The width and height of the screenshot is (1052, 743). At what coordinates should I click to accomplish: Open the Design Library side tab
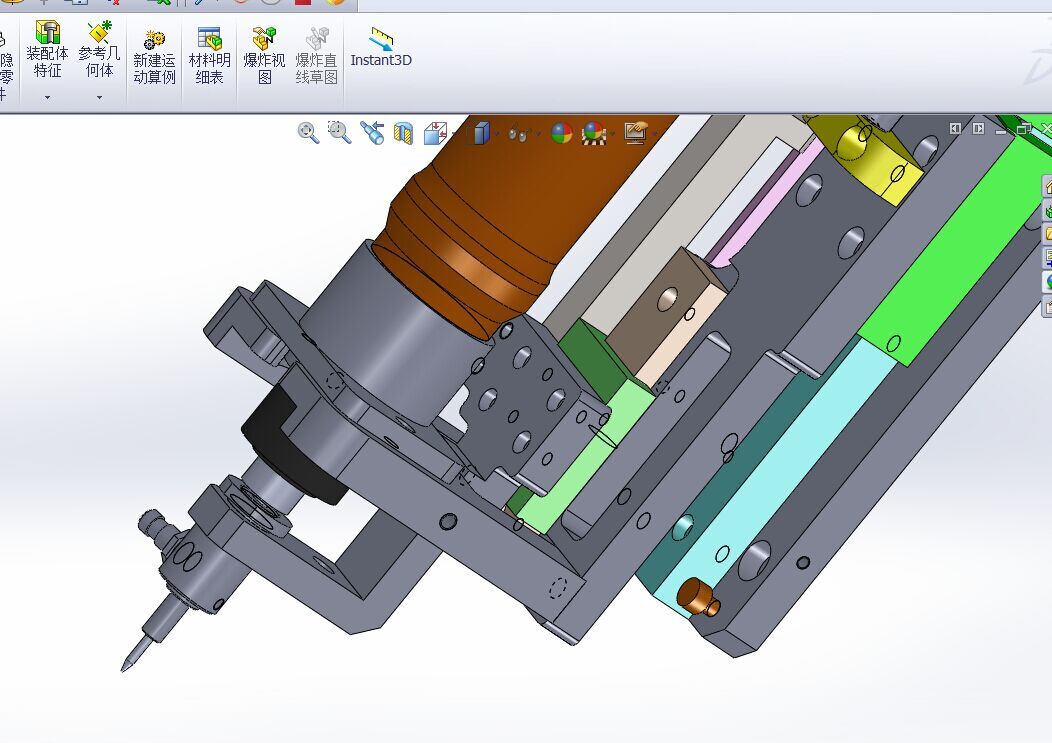1047,211
